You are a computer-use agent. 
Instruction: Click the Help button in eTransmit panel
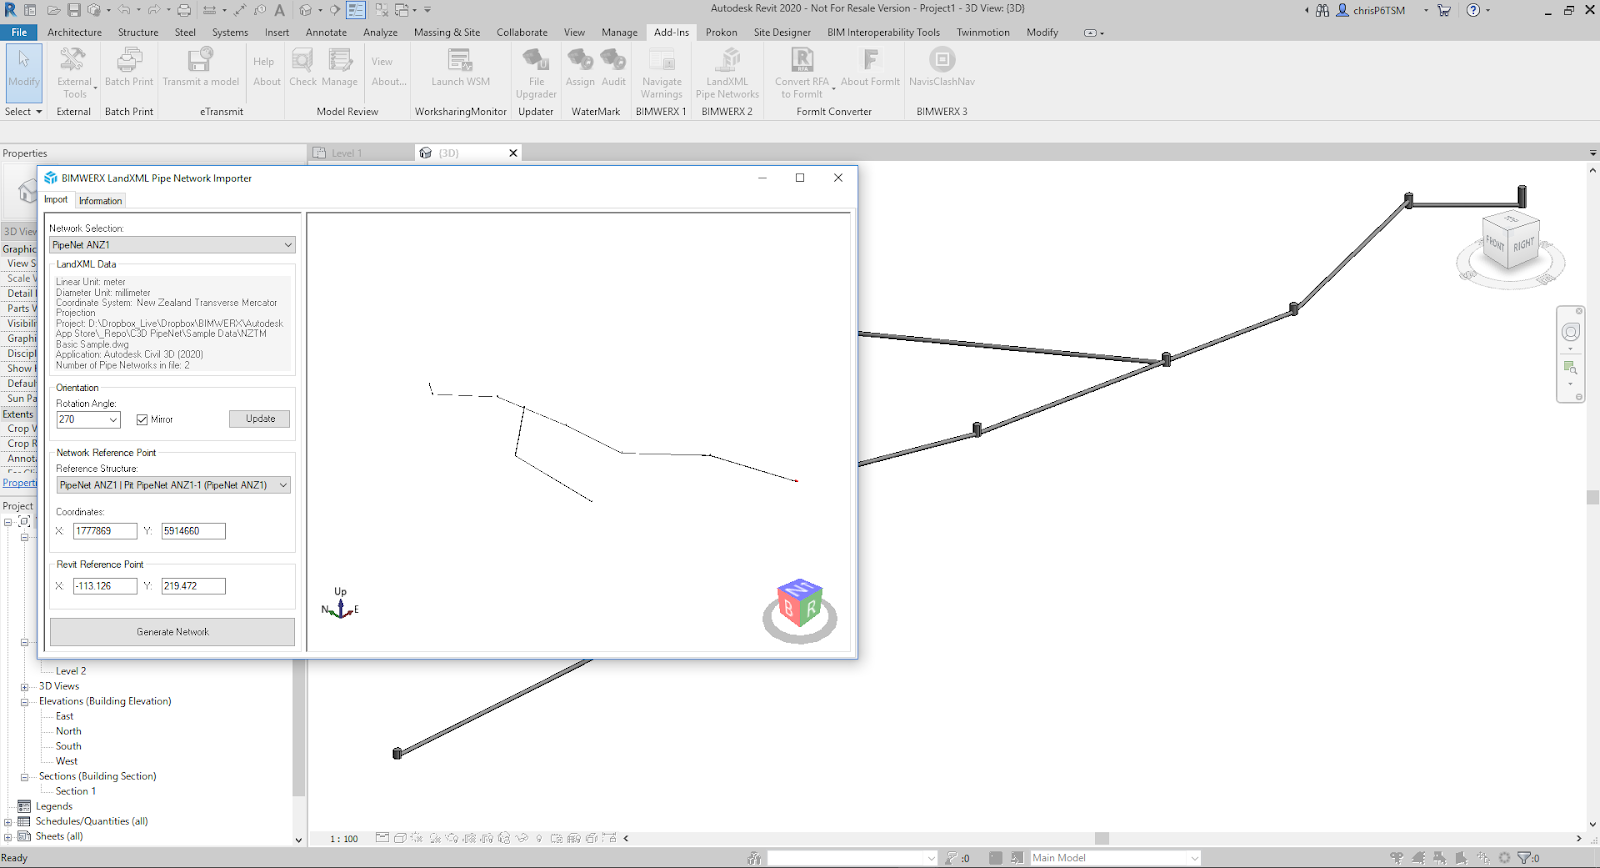tap(263, 62)
